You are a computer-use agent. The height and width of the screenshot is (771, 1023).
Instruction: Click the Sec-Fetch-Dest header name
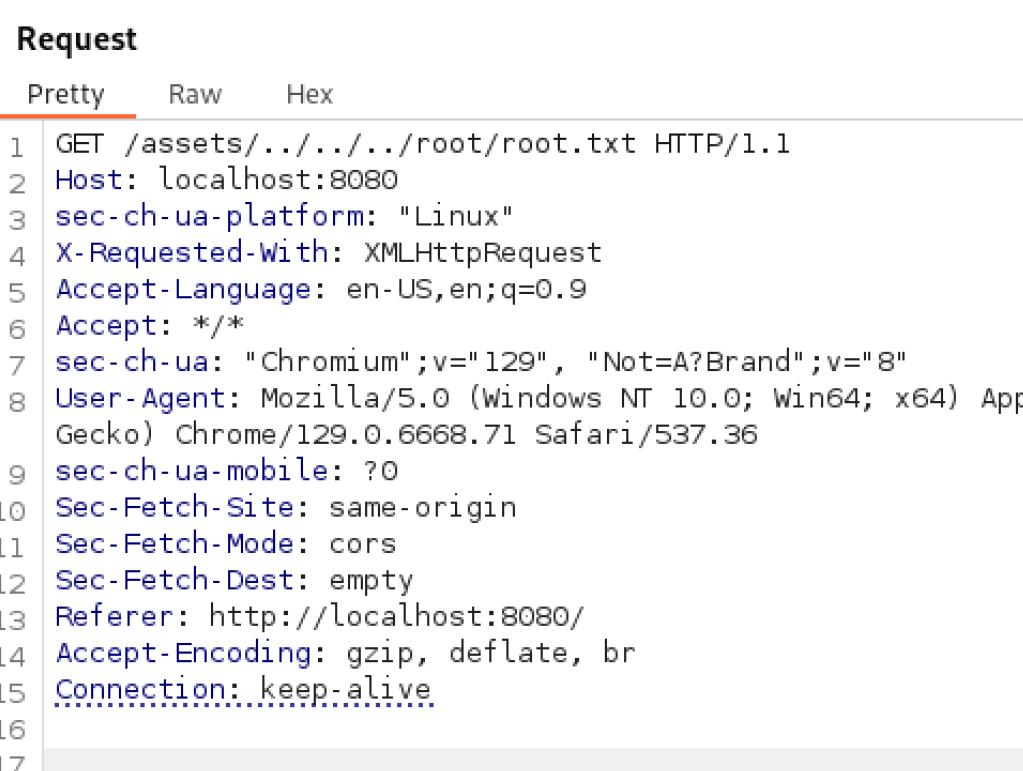[x=175, y=580]
